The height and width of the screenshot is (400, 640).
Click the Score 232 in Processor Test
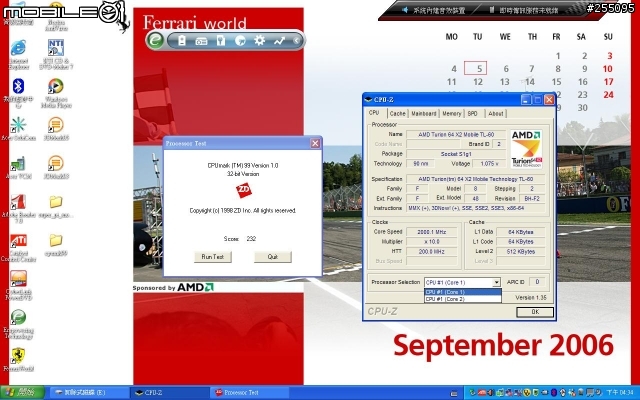[240, 239]
